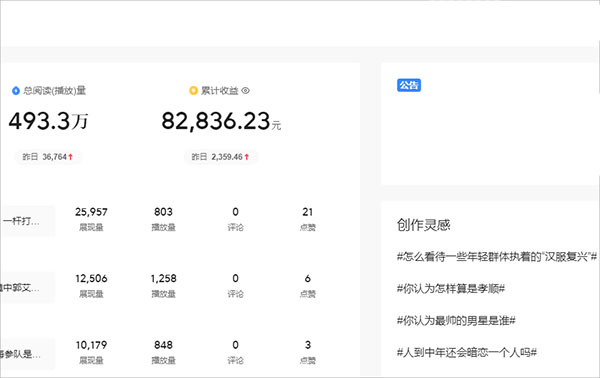Open the topic #你认为怎样算是孝顺#

click(x=451, y=288)
